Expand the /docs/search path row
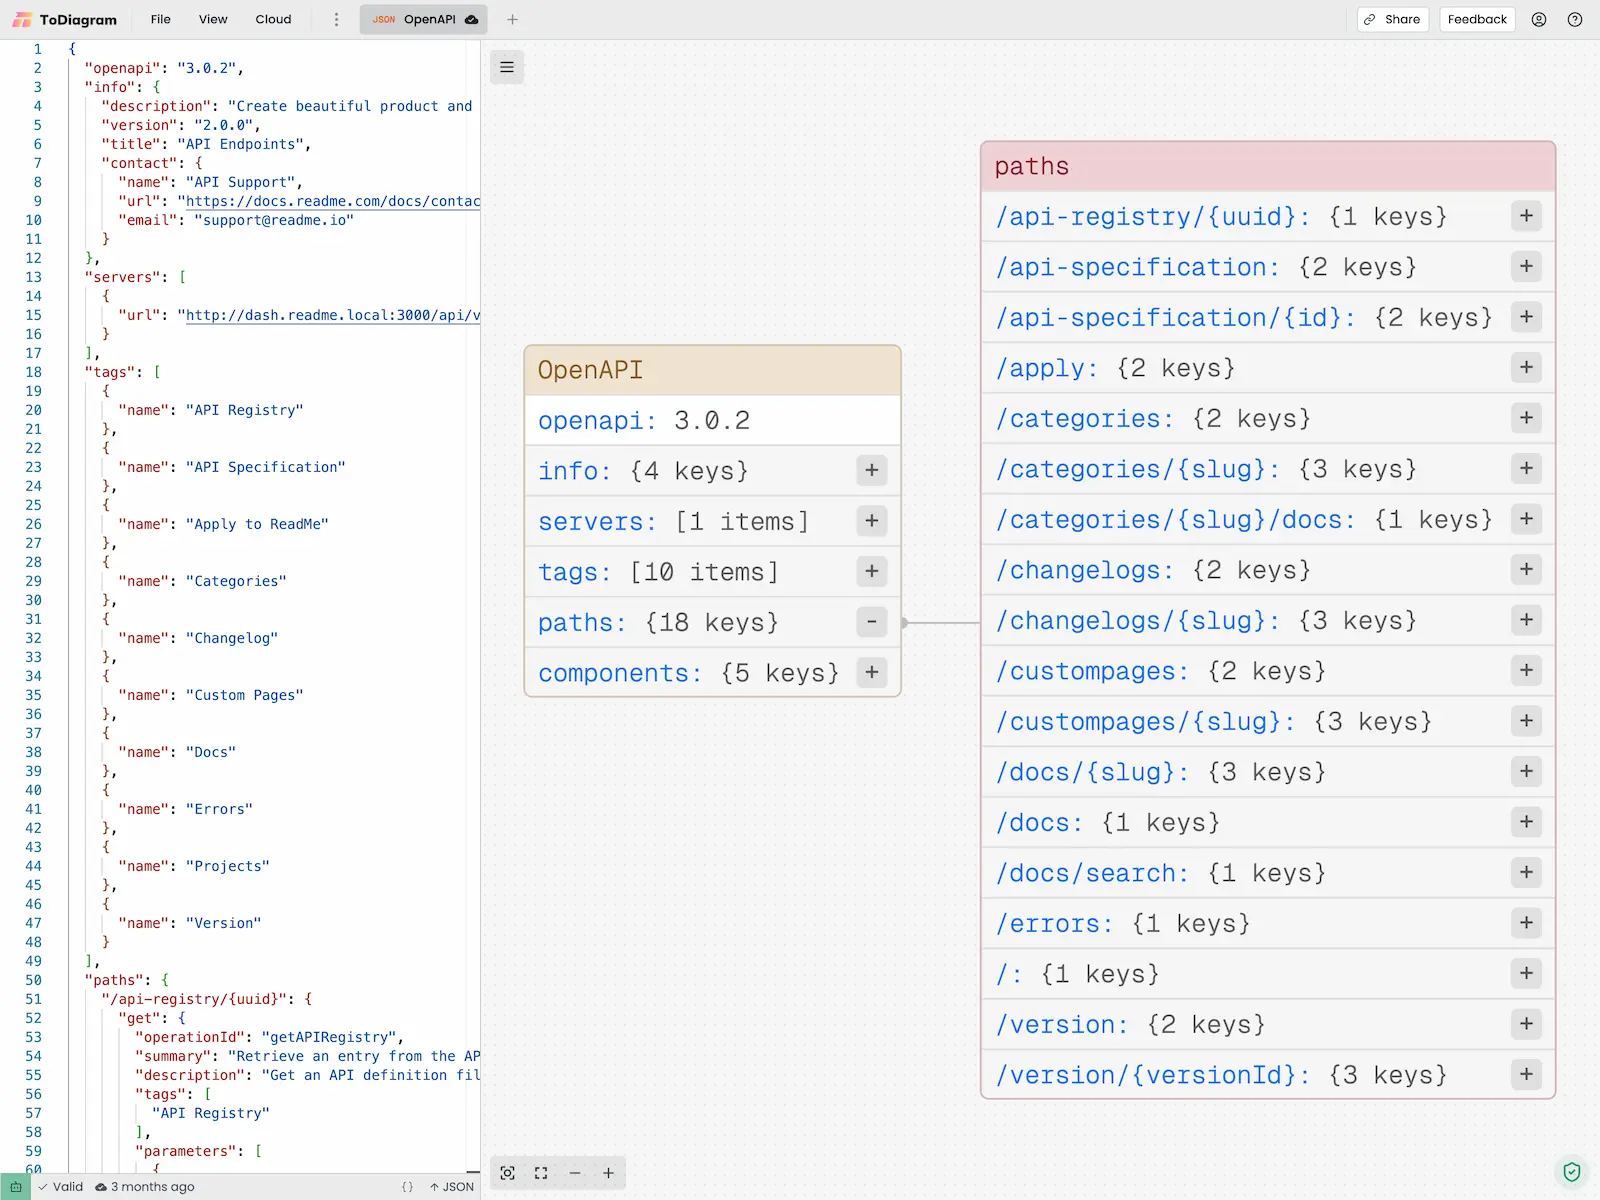 [x=1526, y=872]
